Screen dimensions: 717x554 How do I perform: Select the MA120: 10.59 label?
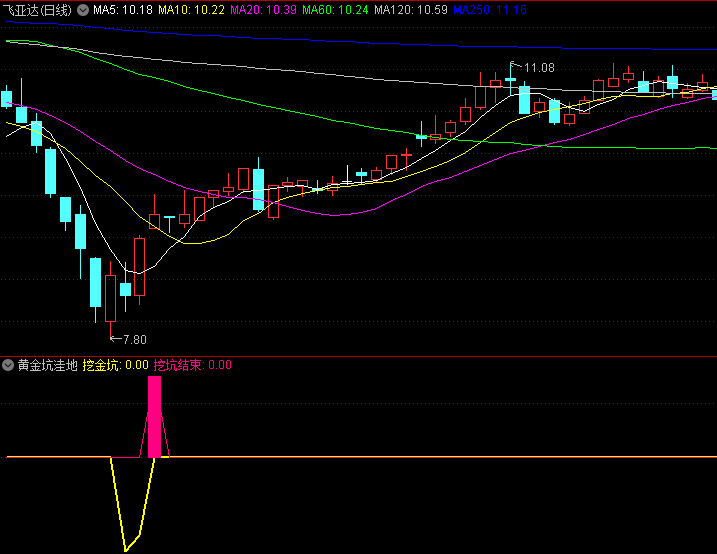tap(411, 10)
